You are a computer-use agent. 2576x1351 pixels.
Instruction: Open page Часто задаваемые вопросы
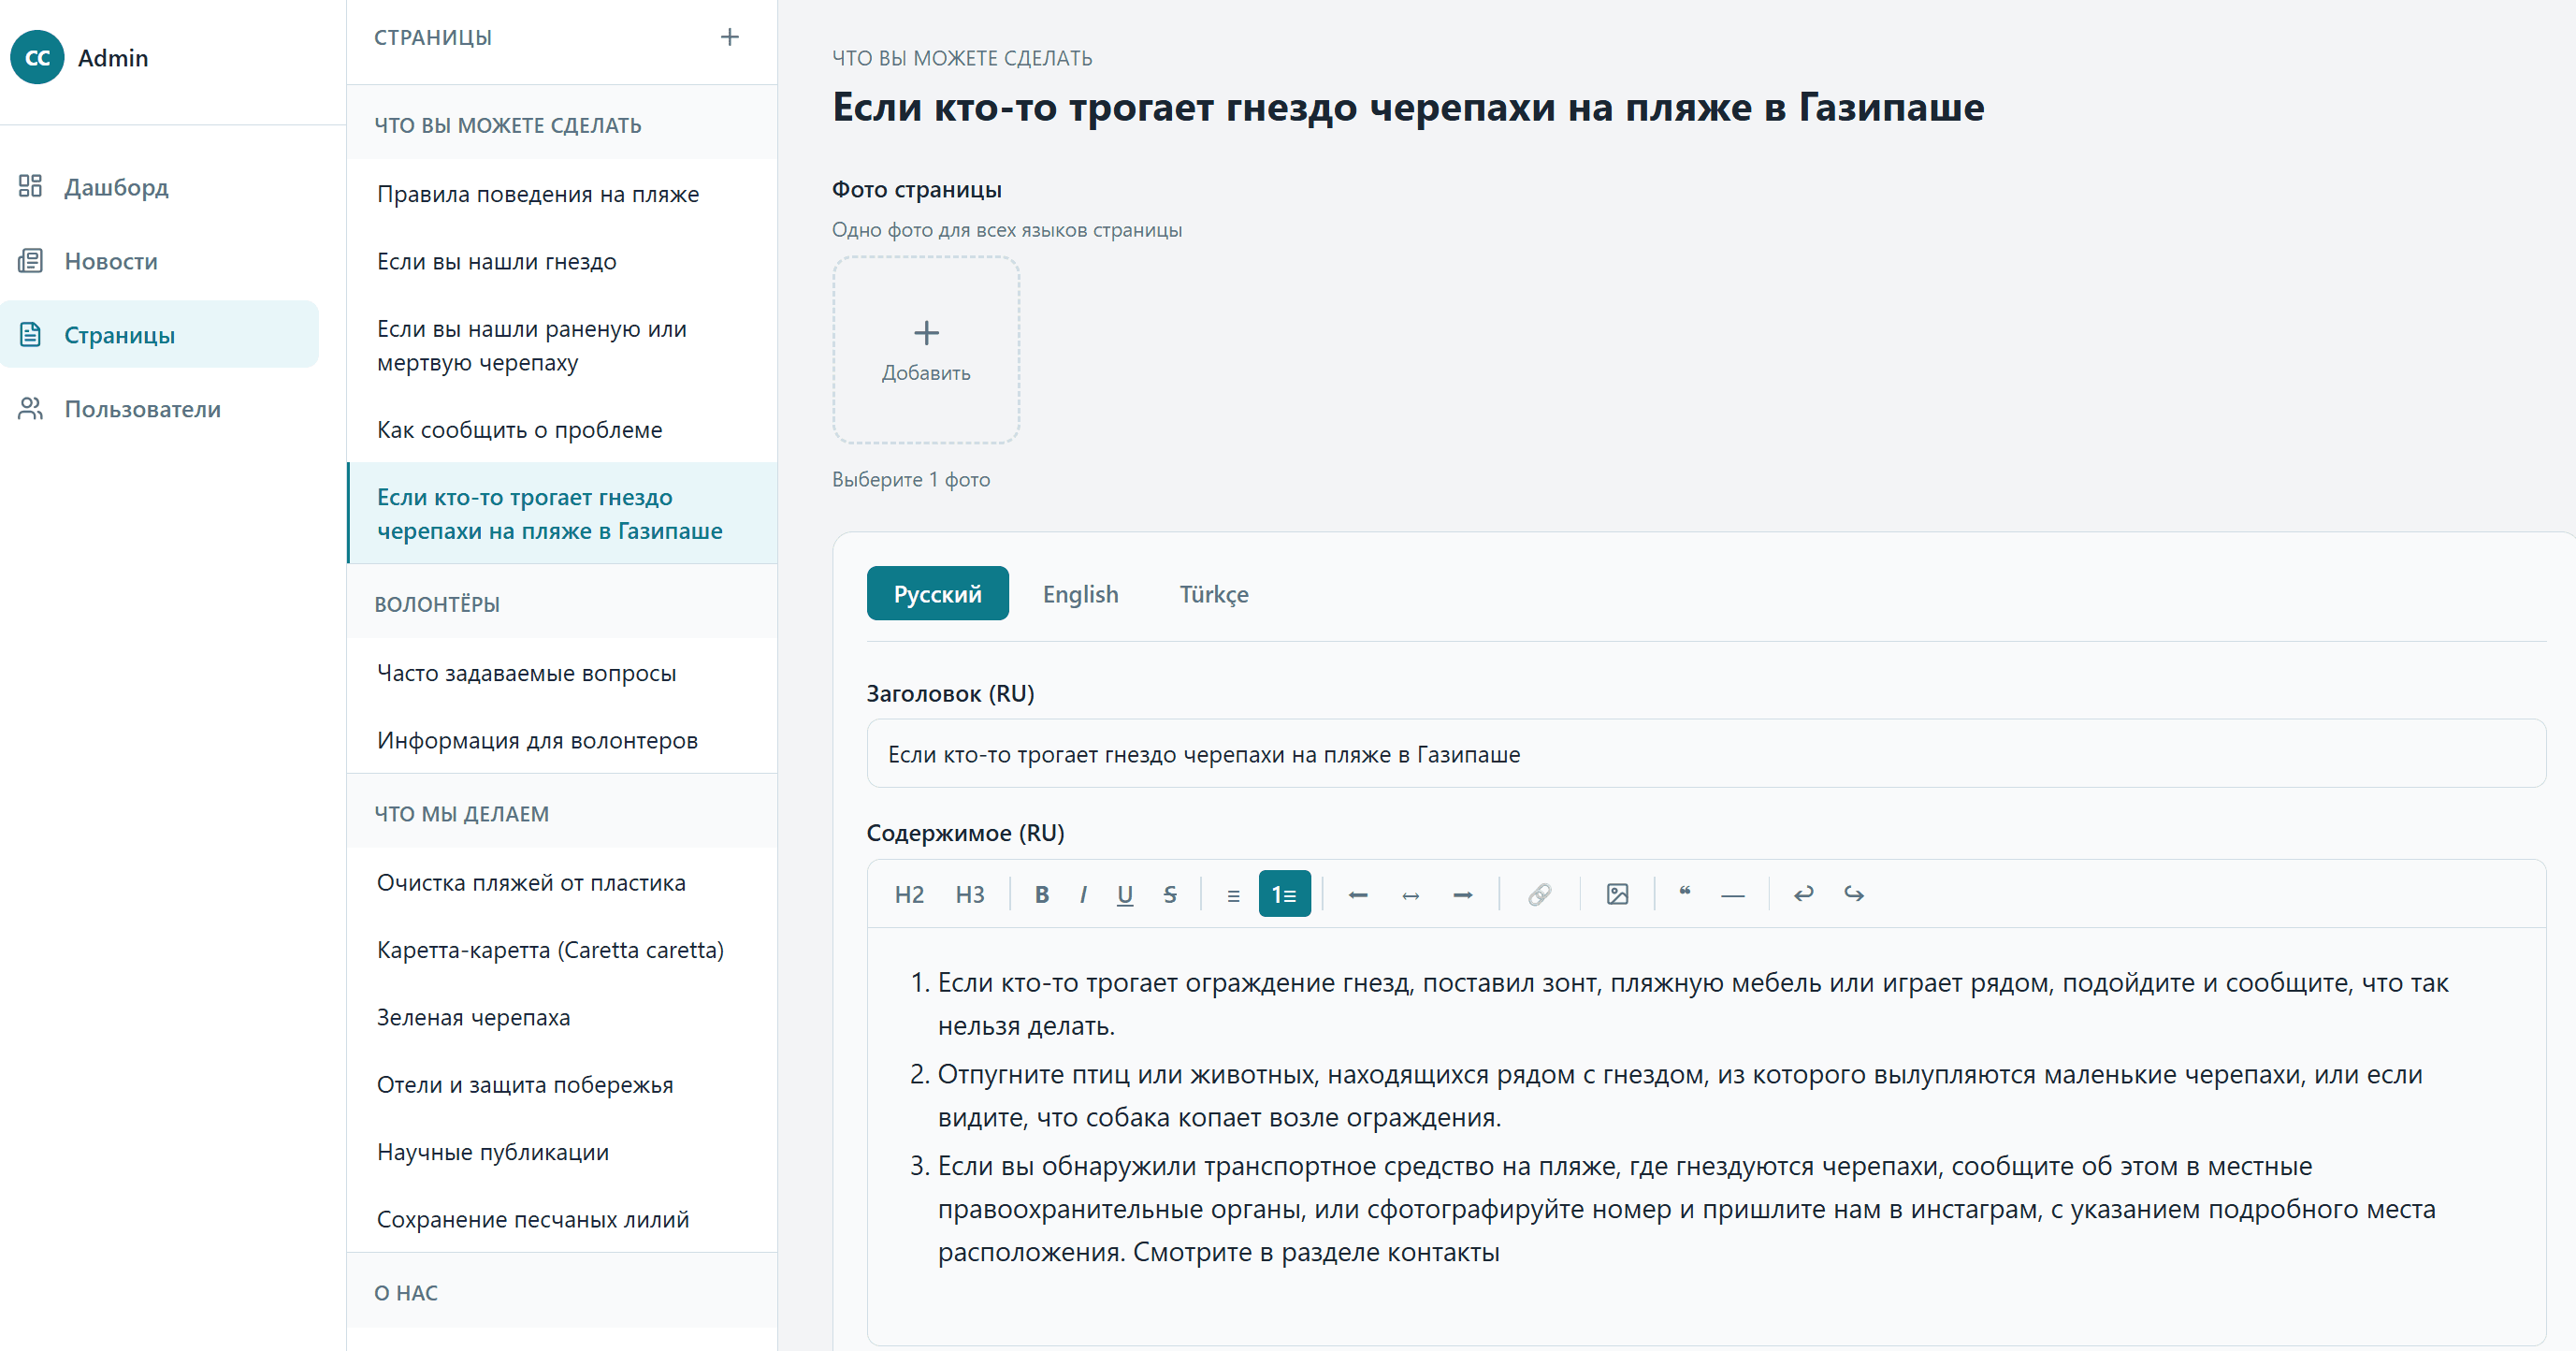562,673
